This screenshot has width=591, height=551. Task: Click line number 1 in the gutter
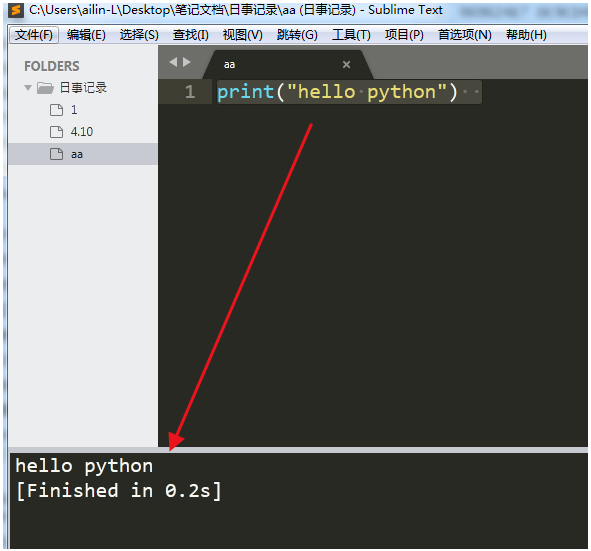click(190, 92)
